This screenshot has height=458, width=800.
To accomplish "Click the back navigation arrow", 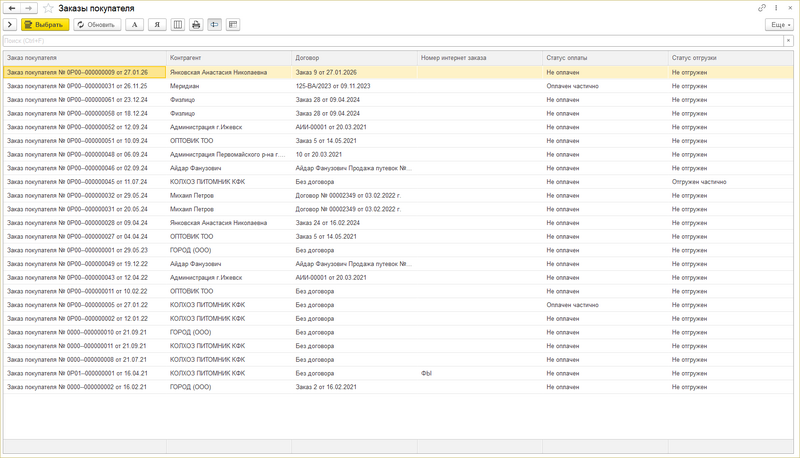I will (12, 8).
